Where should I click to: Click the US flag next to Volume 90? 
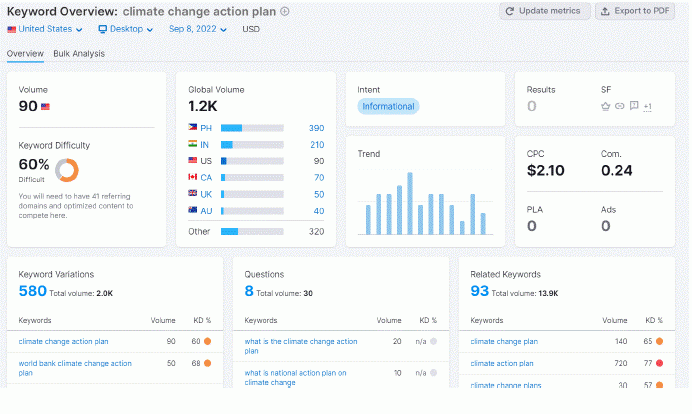coord(45,106)
